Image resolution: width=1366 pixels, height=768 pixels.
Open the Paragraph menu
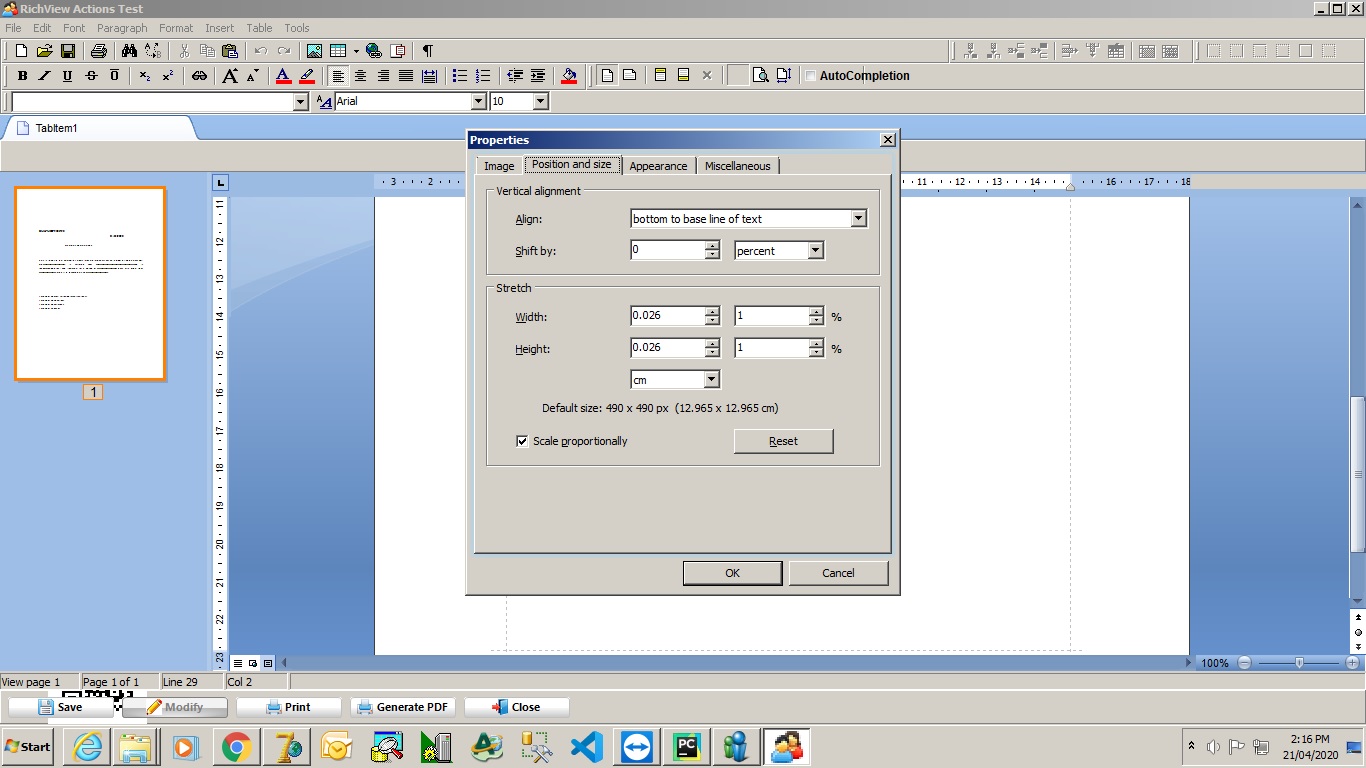(x=122, y=28)
